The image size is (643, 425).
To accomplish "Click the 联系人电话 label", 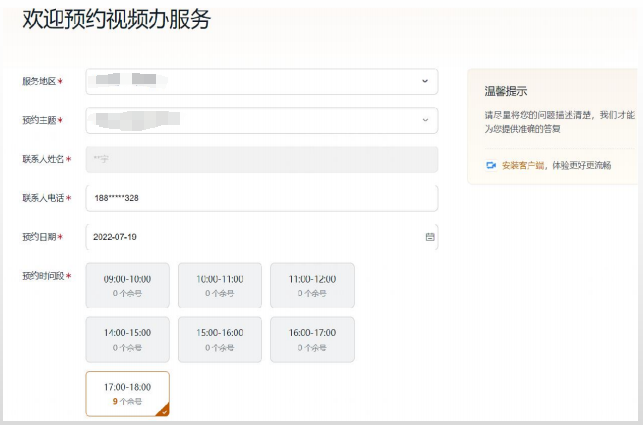I will tap(43, 198).
